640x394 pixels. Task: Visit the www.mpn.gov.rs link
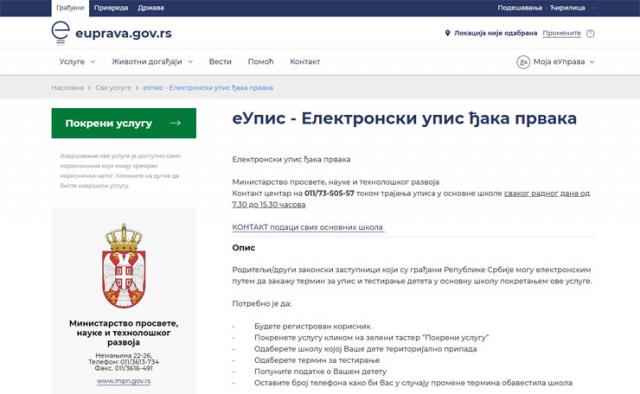tap(124, 381)
